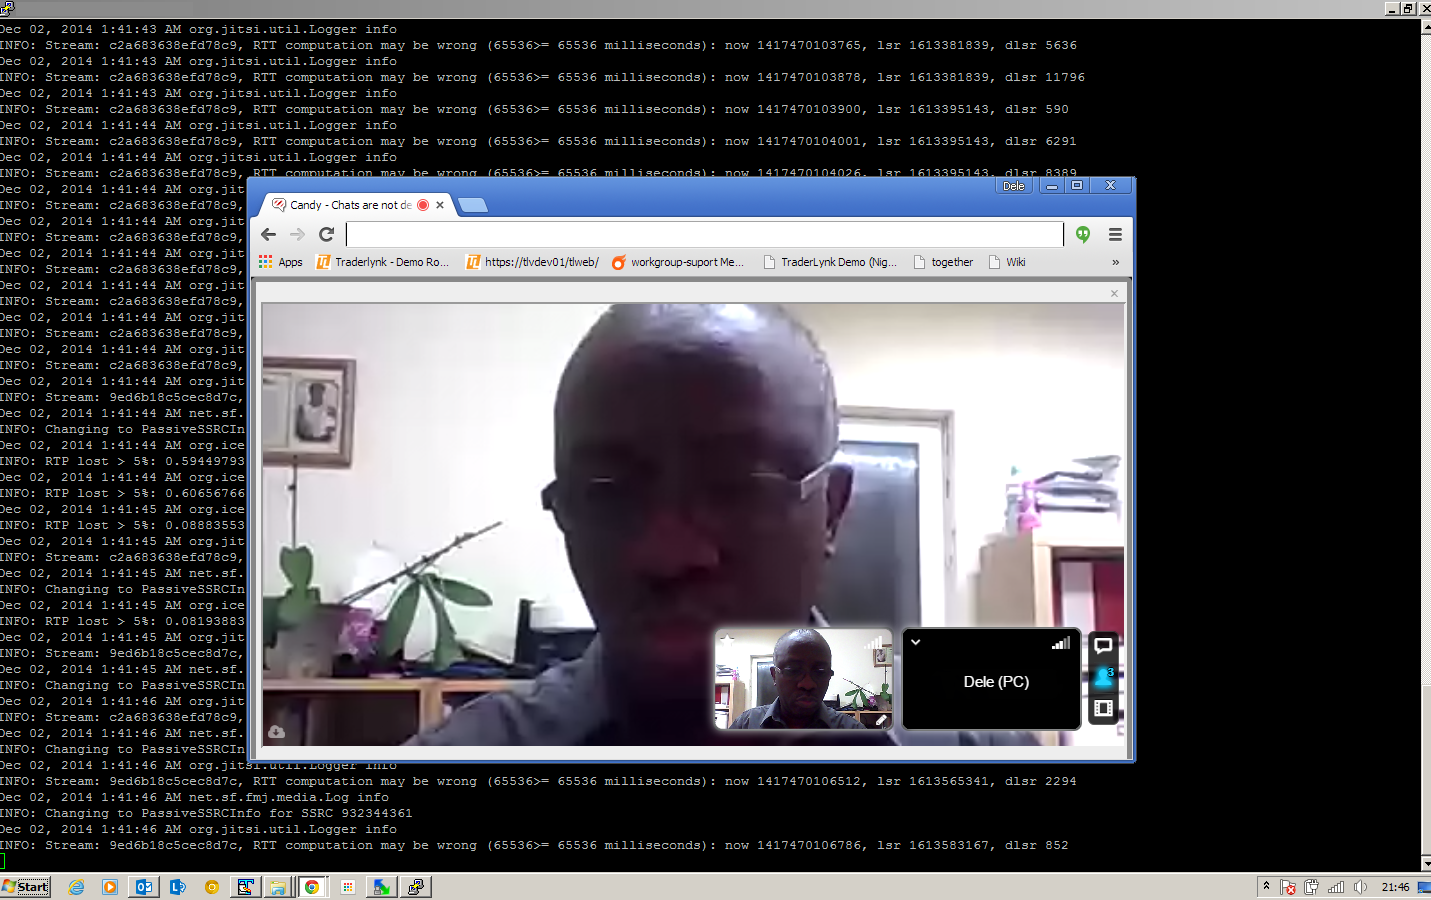Viewport: 1431px width, 900px height.
Task: Open the participants list icon
Action: tap(1103, 677)
